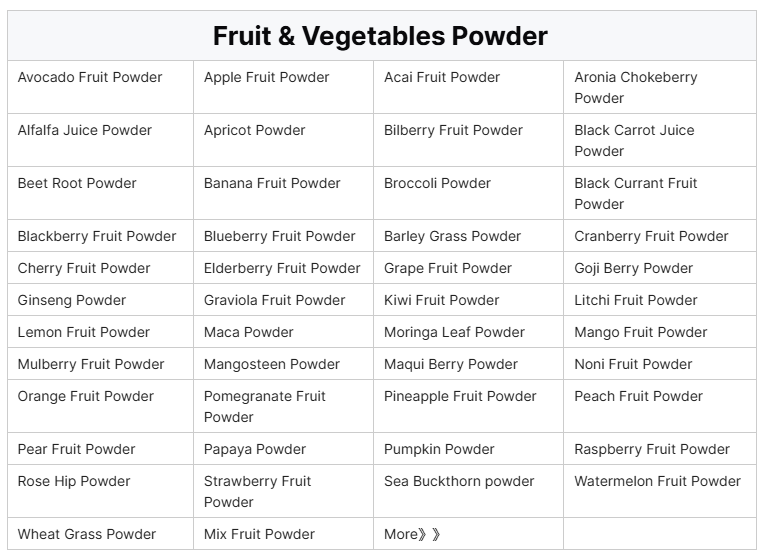The image size is (762, 555).
Task: Select Acai Fruit Powder in the table
Action: click(442, 77)
